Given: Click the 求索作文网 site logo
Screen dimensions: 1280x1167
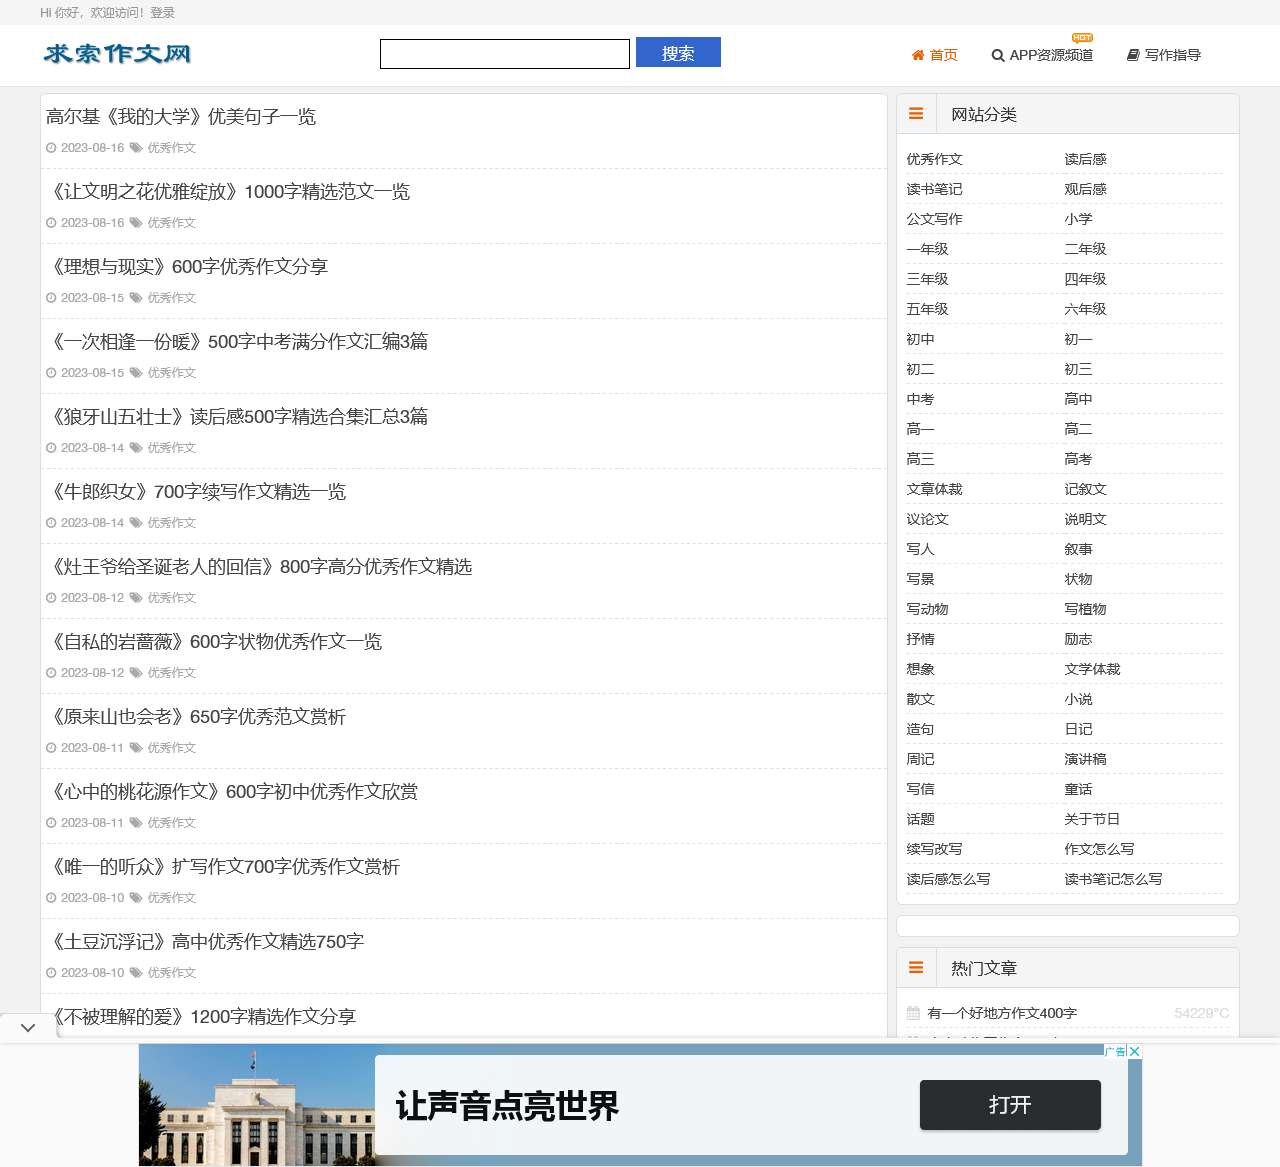Looking at the screenshot, I should [x=117, y=54].
